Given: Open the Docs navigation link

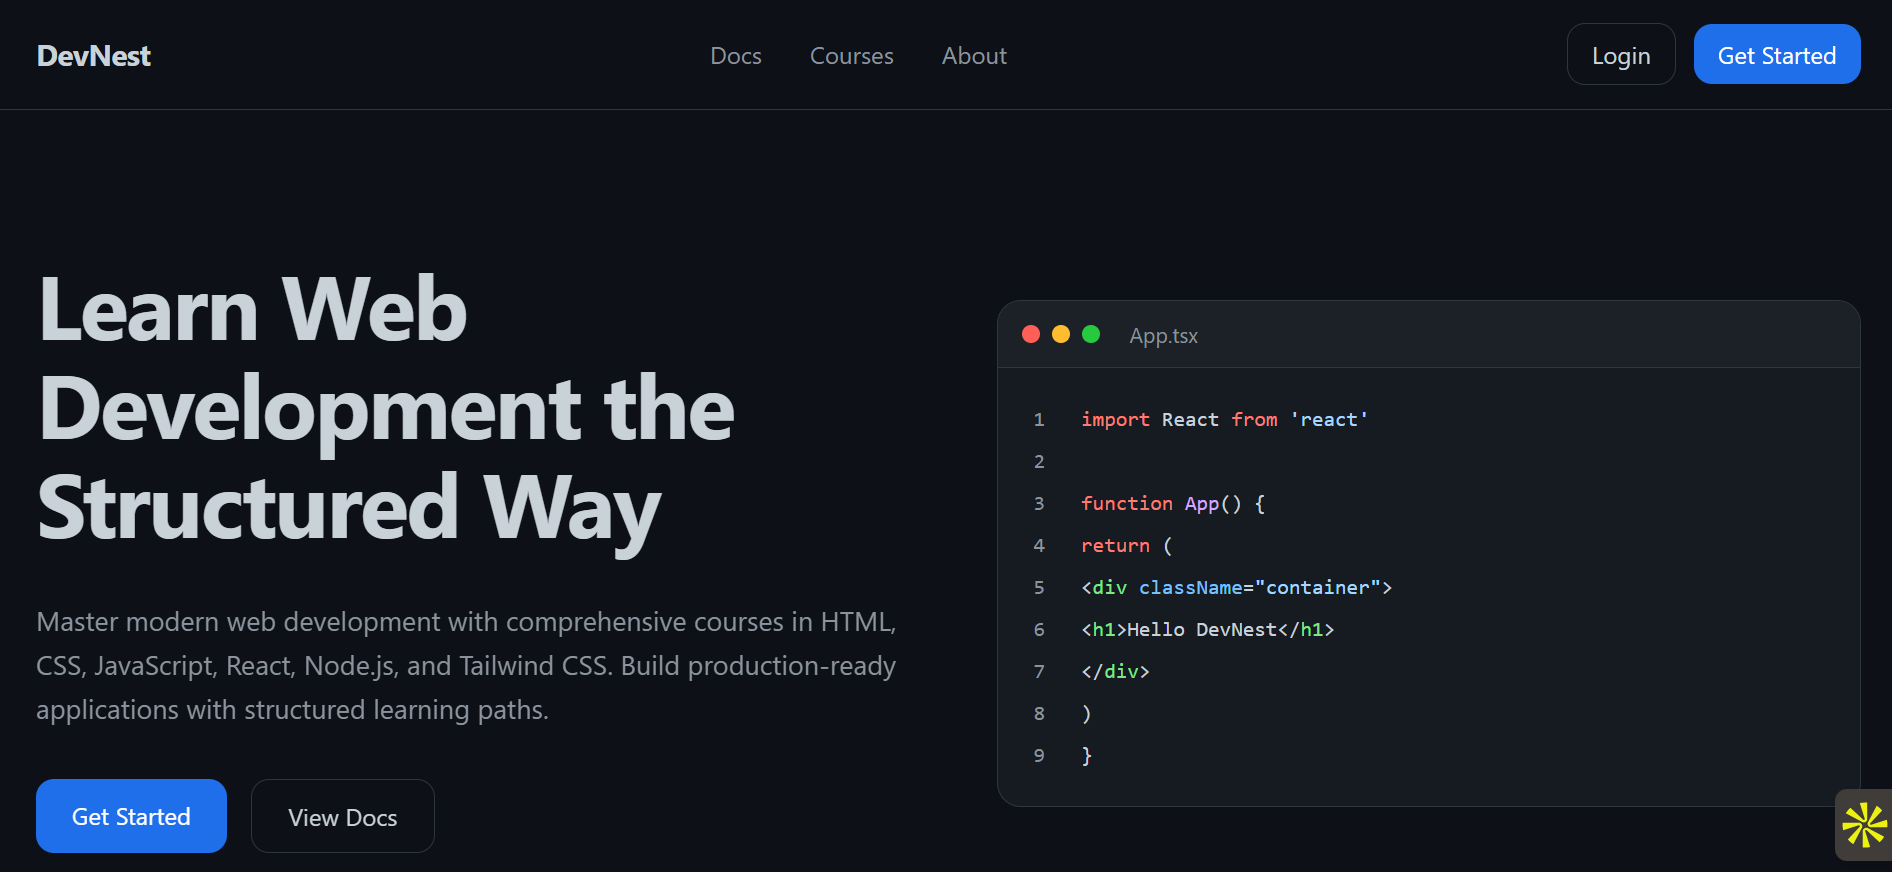Looking at the screenshot, I should coord(735,56).
